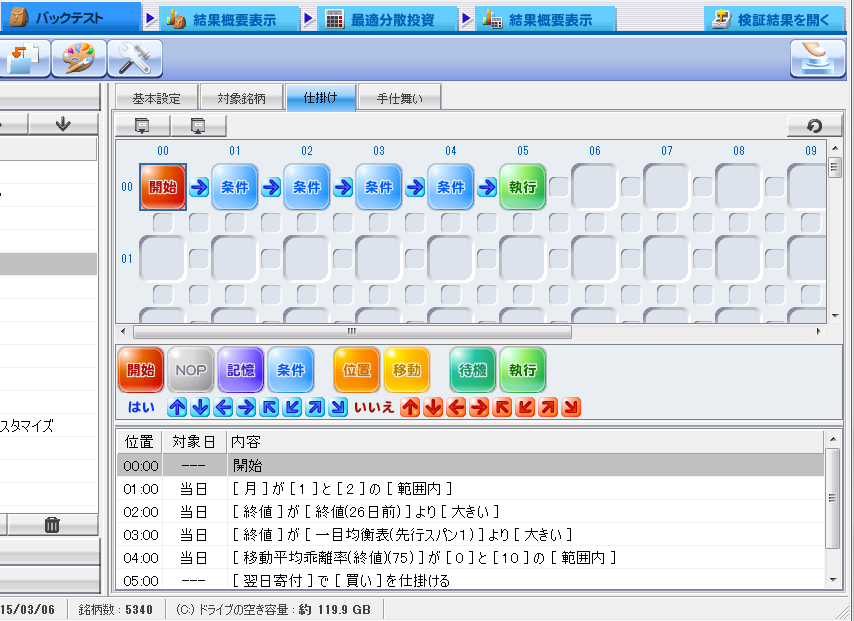Click the arrow connector between 条件 04 and 執行
Screen dimensions: 854x621
coord(487,187)
